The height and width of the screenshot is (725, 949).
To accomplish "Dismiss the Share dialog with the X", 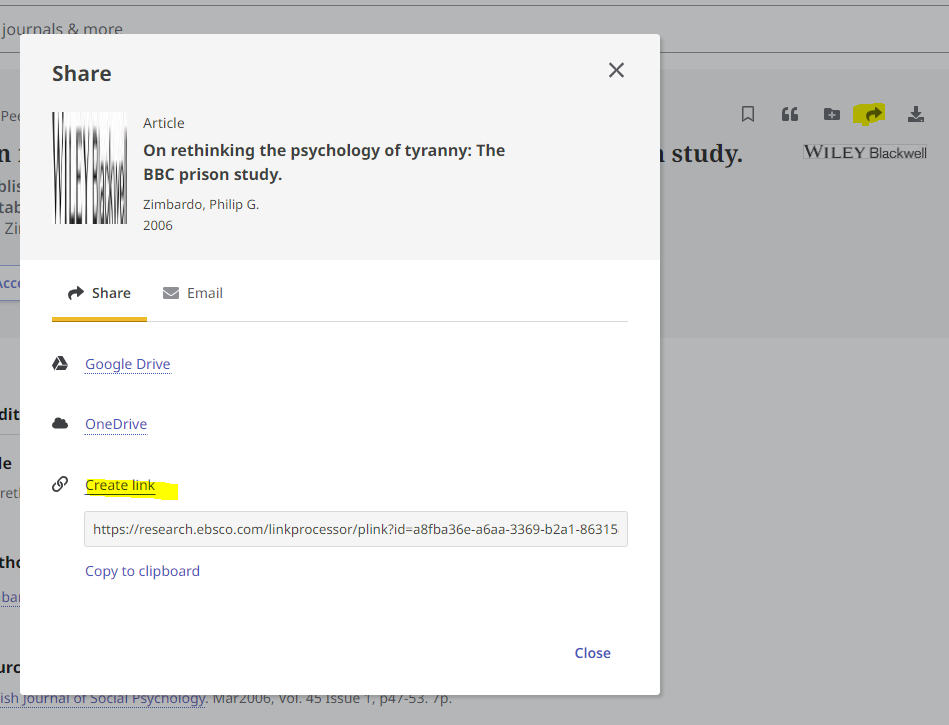I will pos(616,70).
